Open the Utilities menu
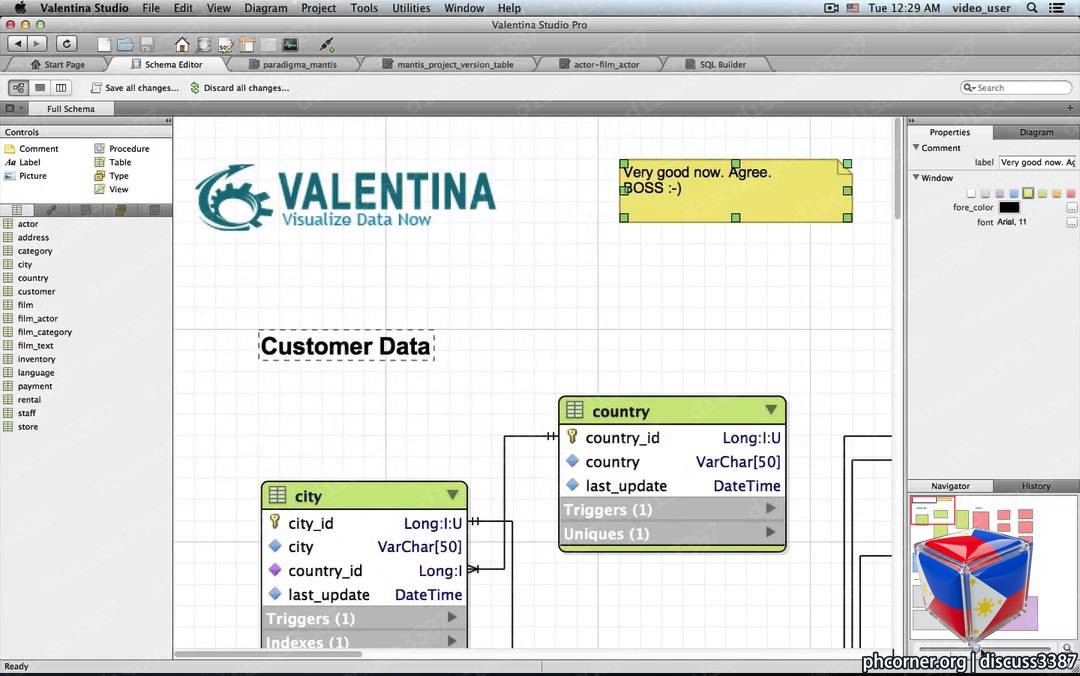Screen dimensions: 1080x676 [x=411, y=8]
